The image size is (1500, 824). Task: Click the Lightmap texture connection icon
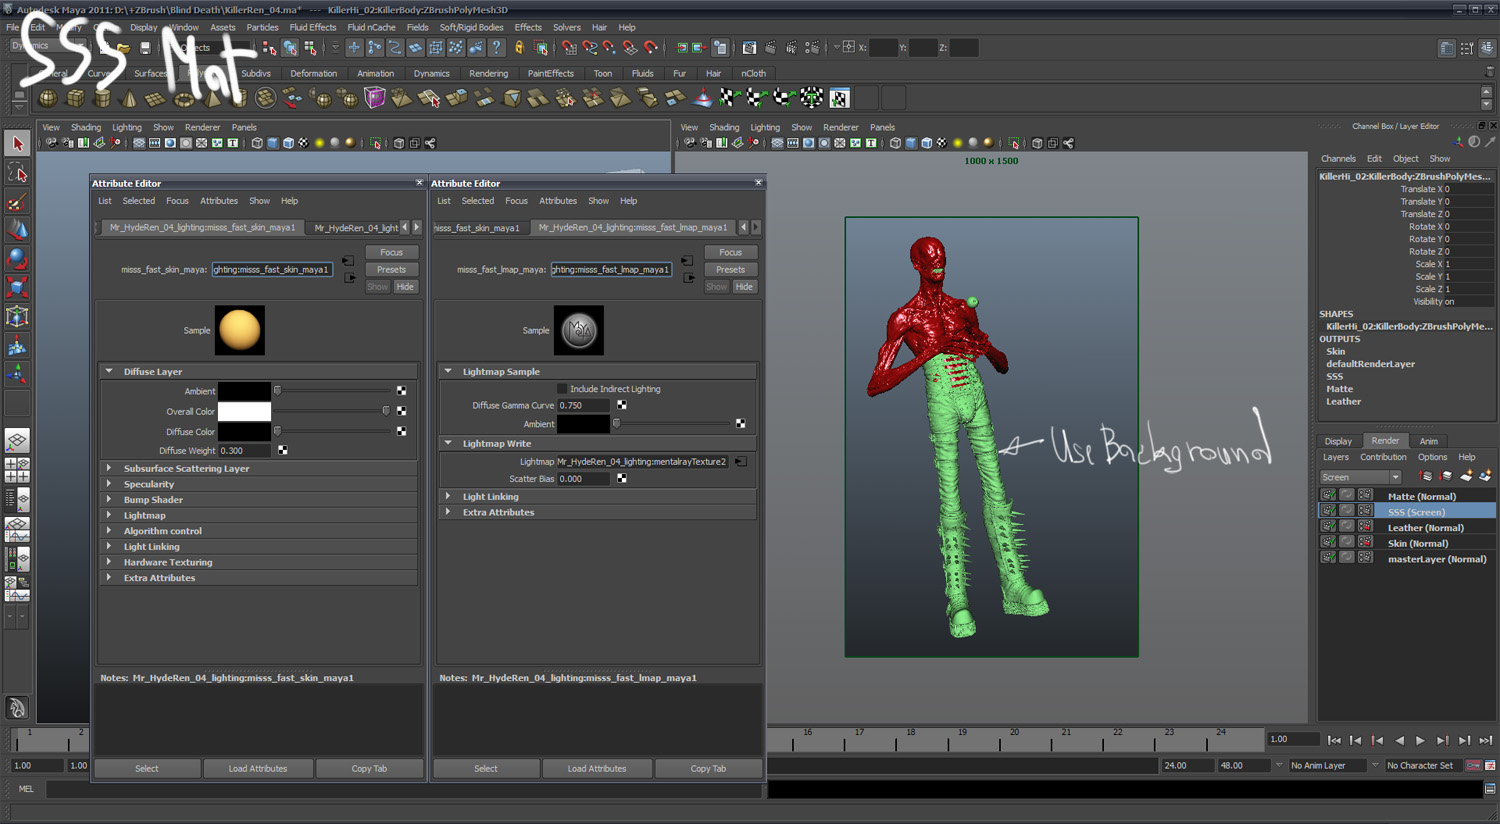[x=741, y=462]
